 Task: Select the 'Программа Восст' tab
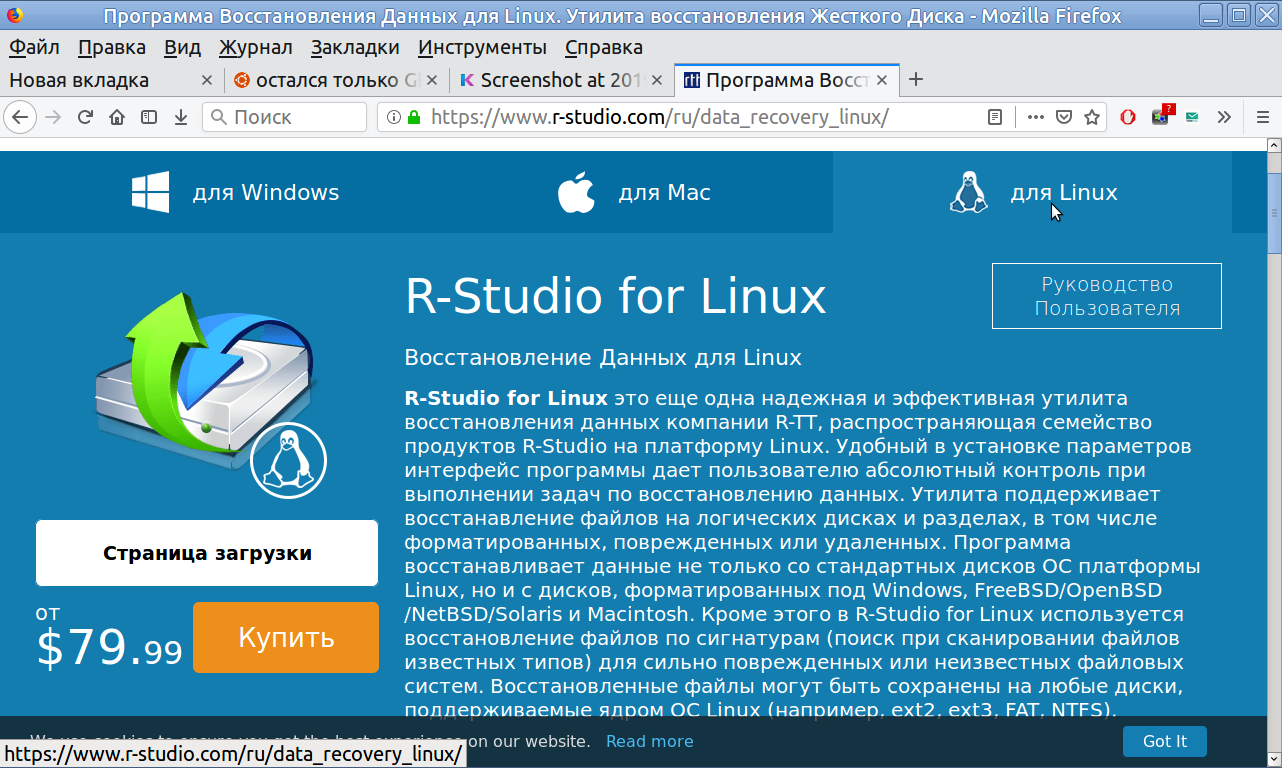(786, 80)
